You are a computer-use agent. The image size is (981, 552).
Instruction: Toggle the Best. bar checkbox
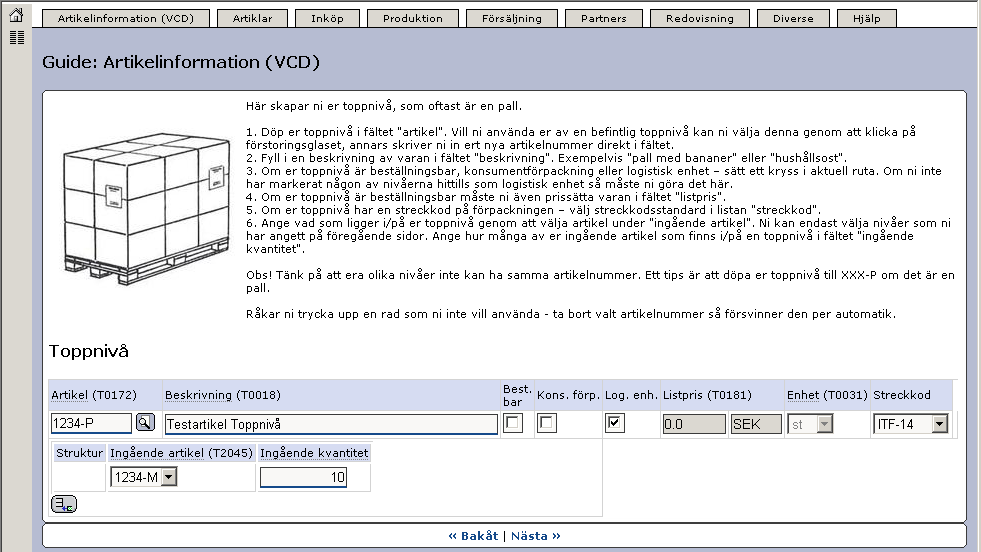pos(513,423)
